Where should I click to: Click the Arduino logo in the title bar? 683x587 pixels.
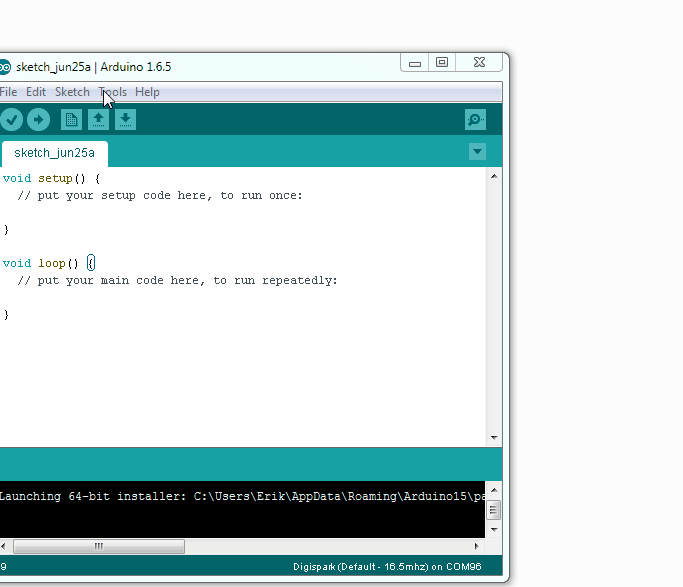click(x=4, y=67)
